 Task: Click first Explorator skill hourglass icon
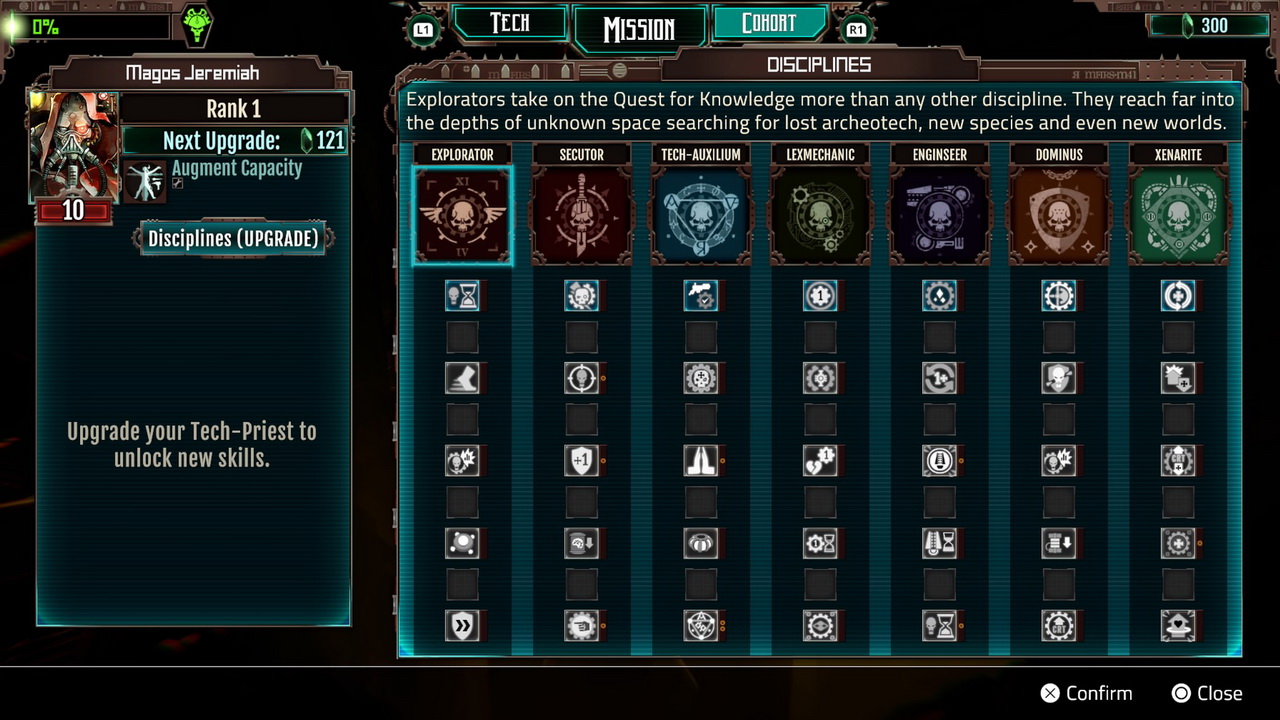(x=462, y=295)
